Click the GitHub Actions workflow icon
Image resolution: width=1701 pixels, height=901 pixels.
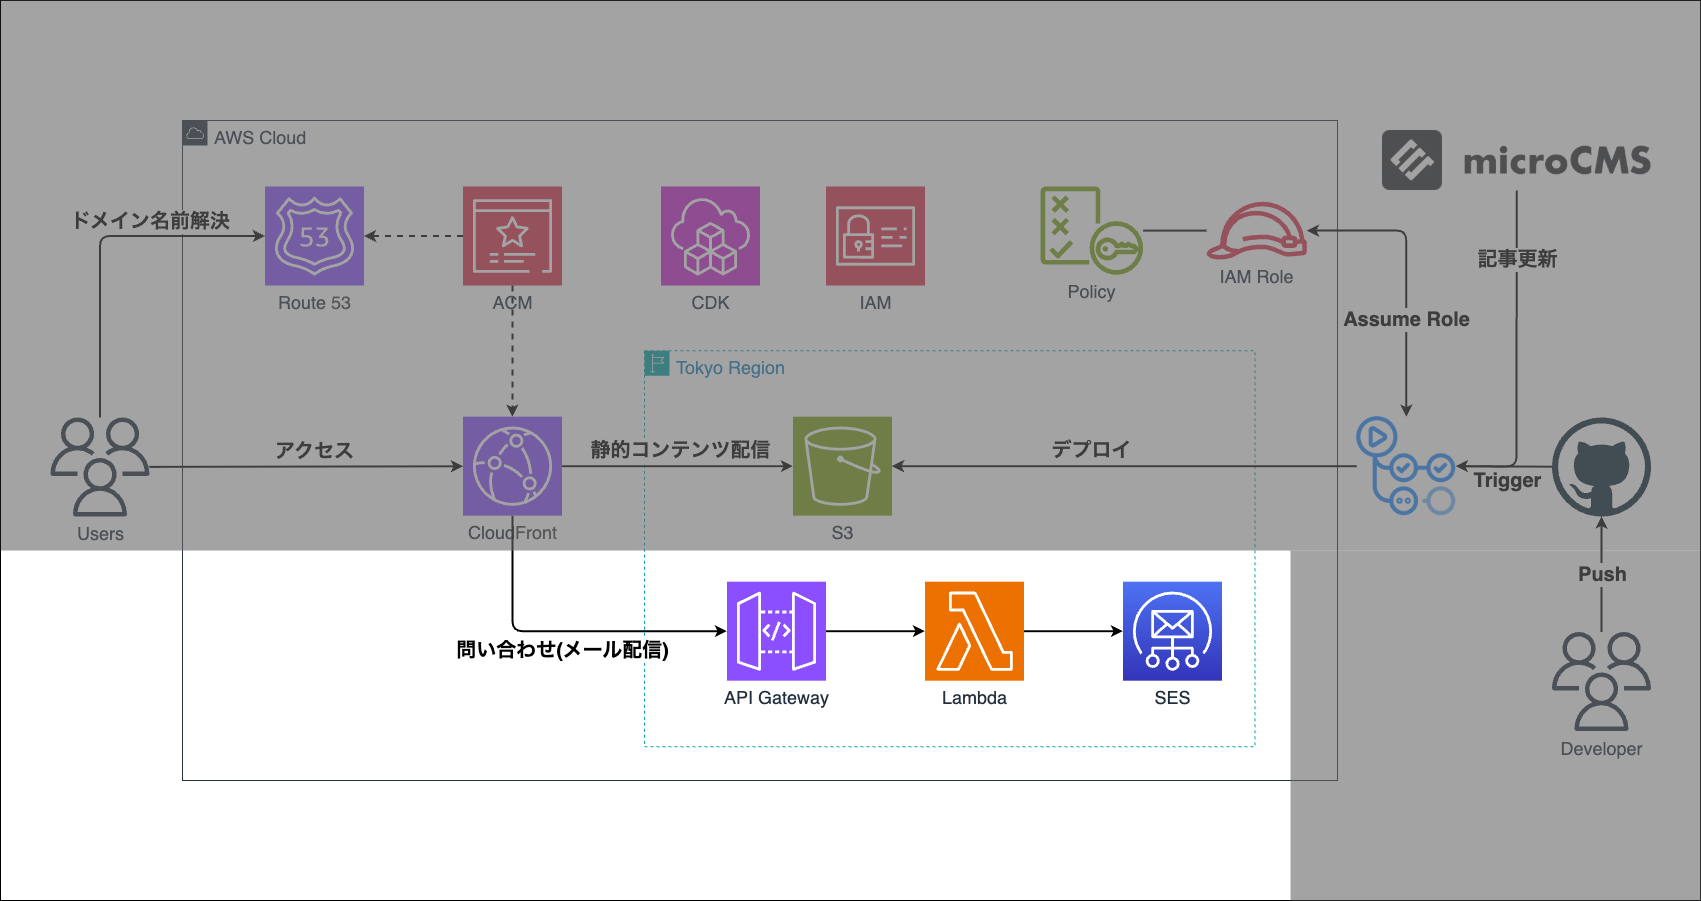pos(1406,466)
